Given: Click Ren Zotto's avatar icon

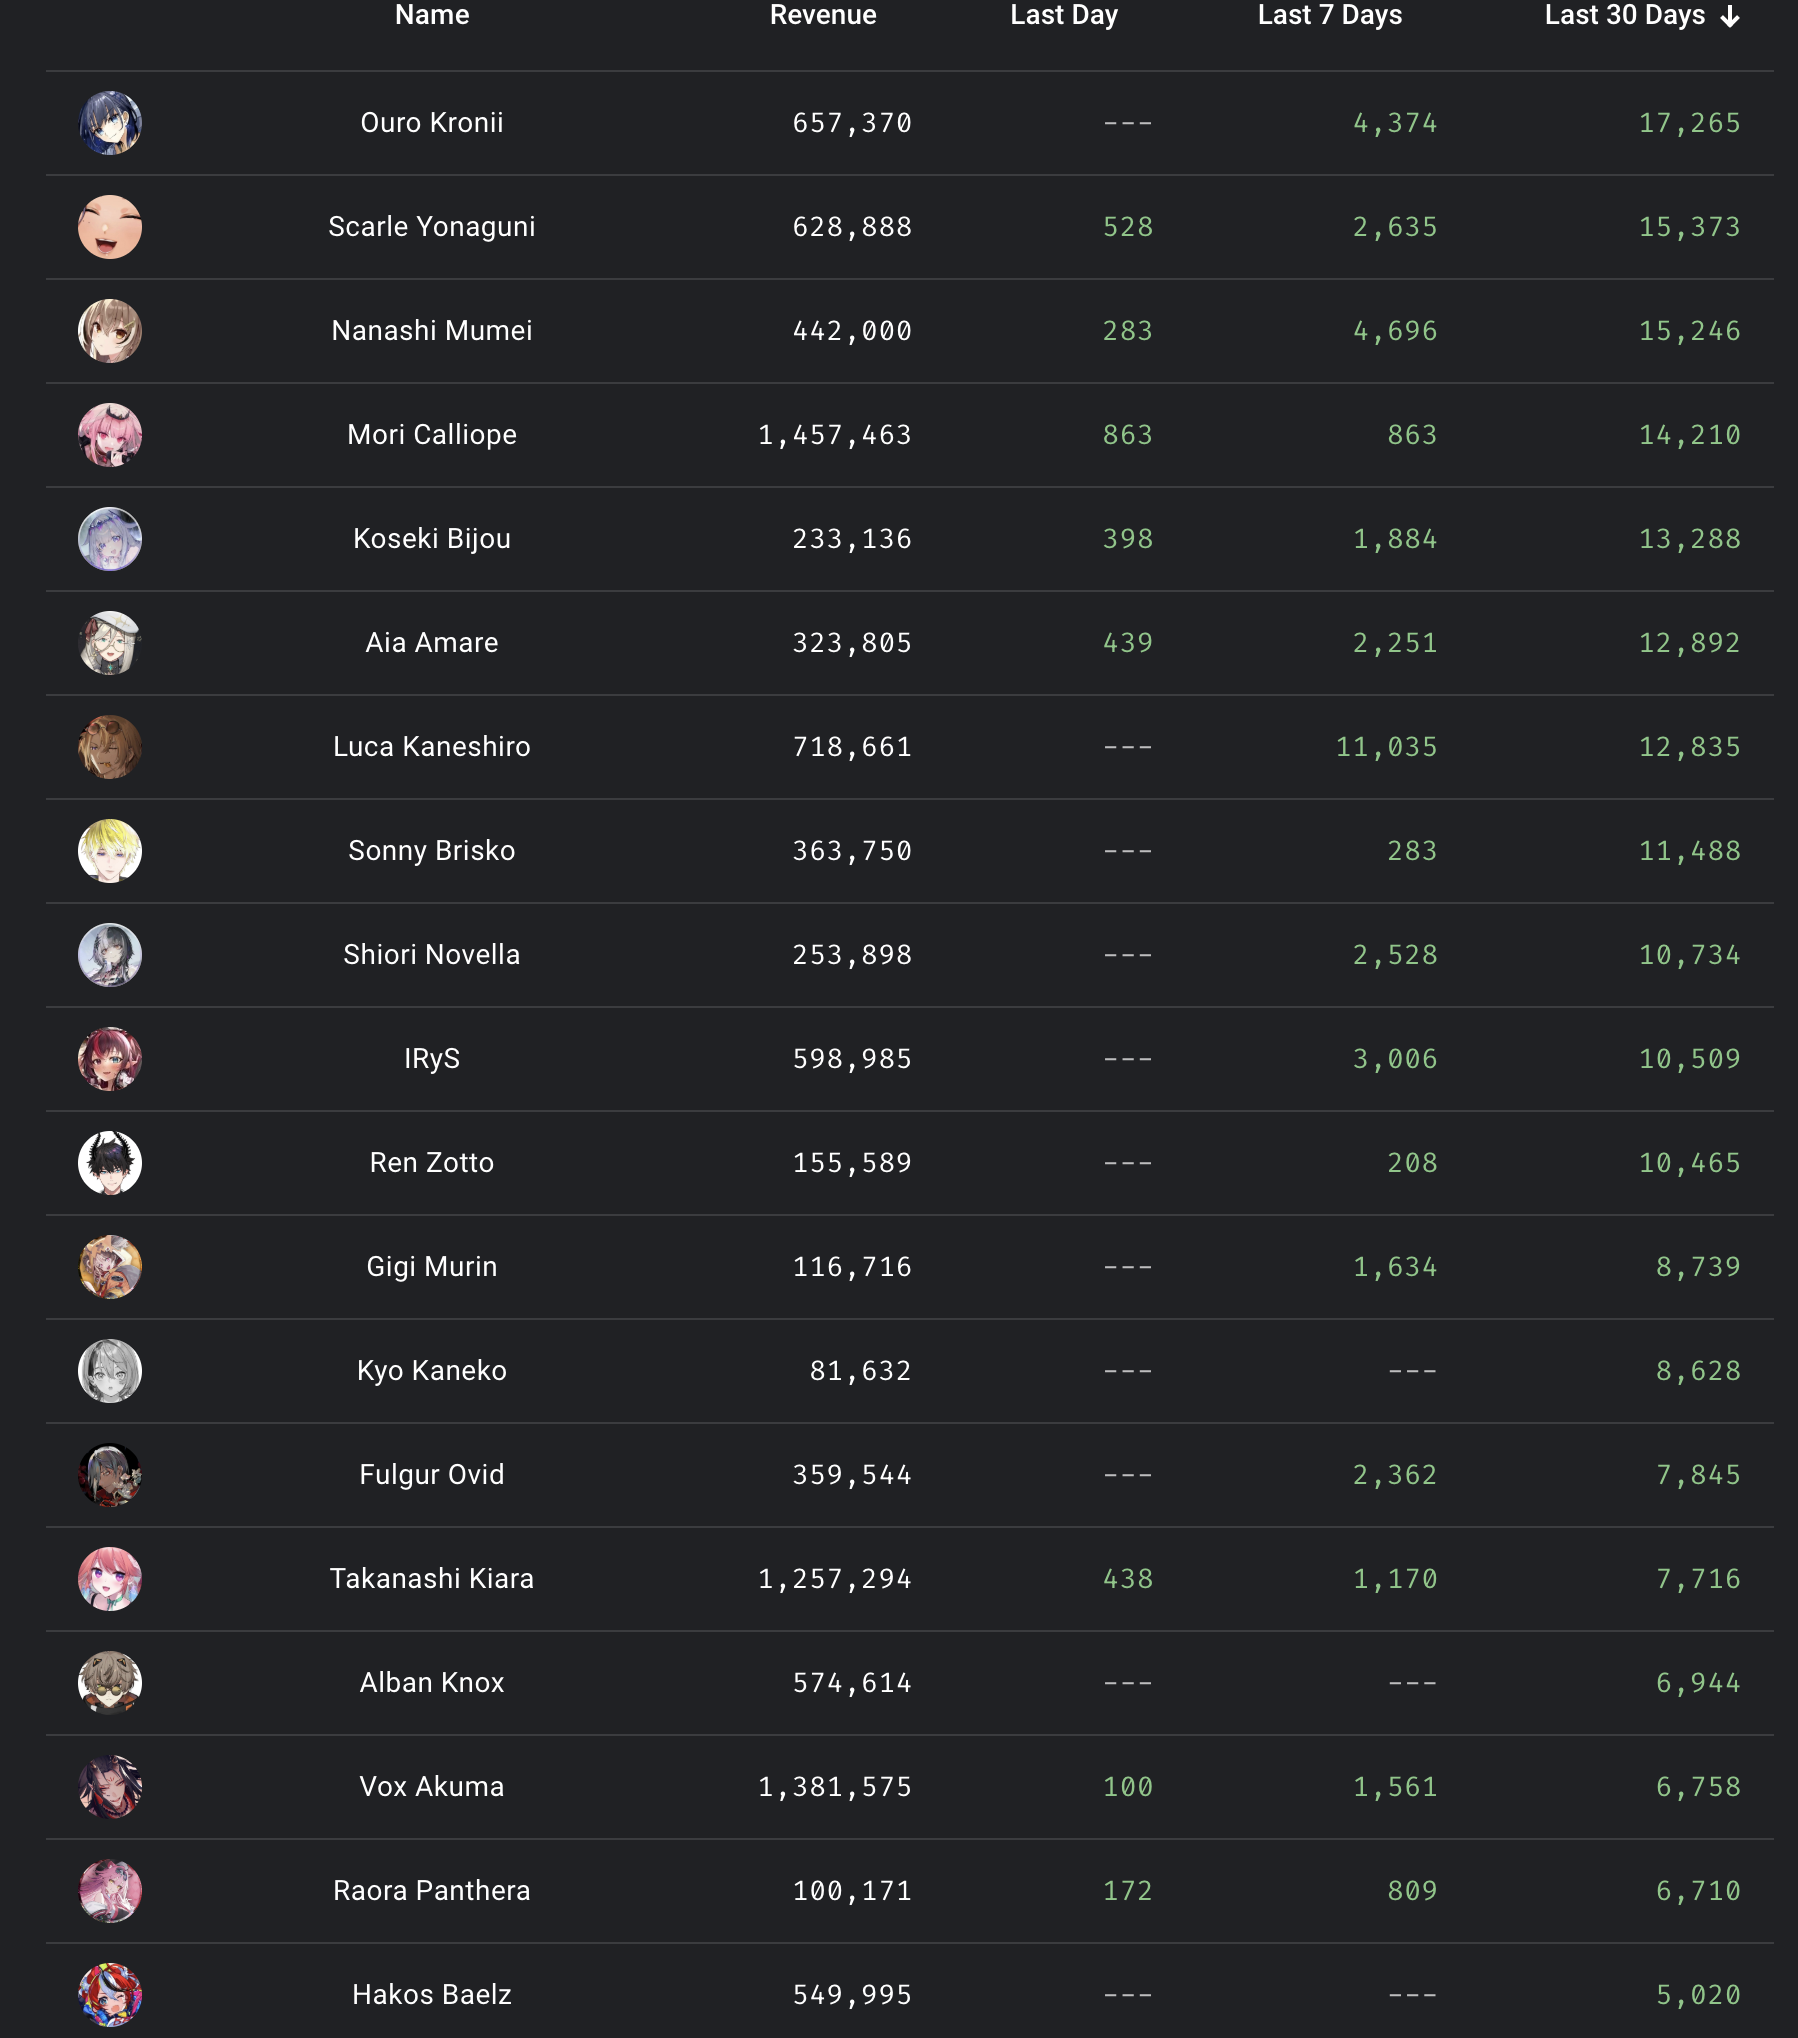Looking at the screenshot, I should (x=110, y=1163).
